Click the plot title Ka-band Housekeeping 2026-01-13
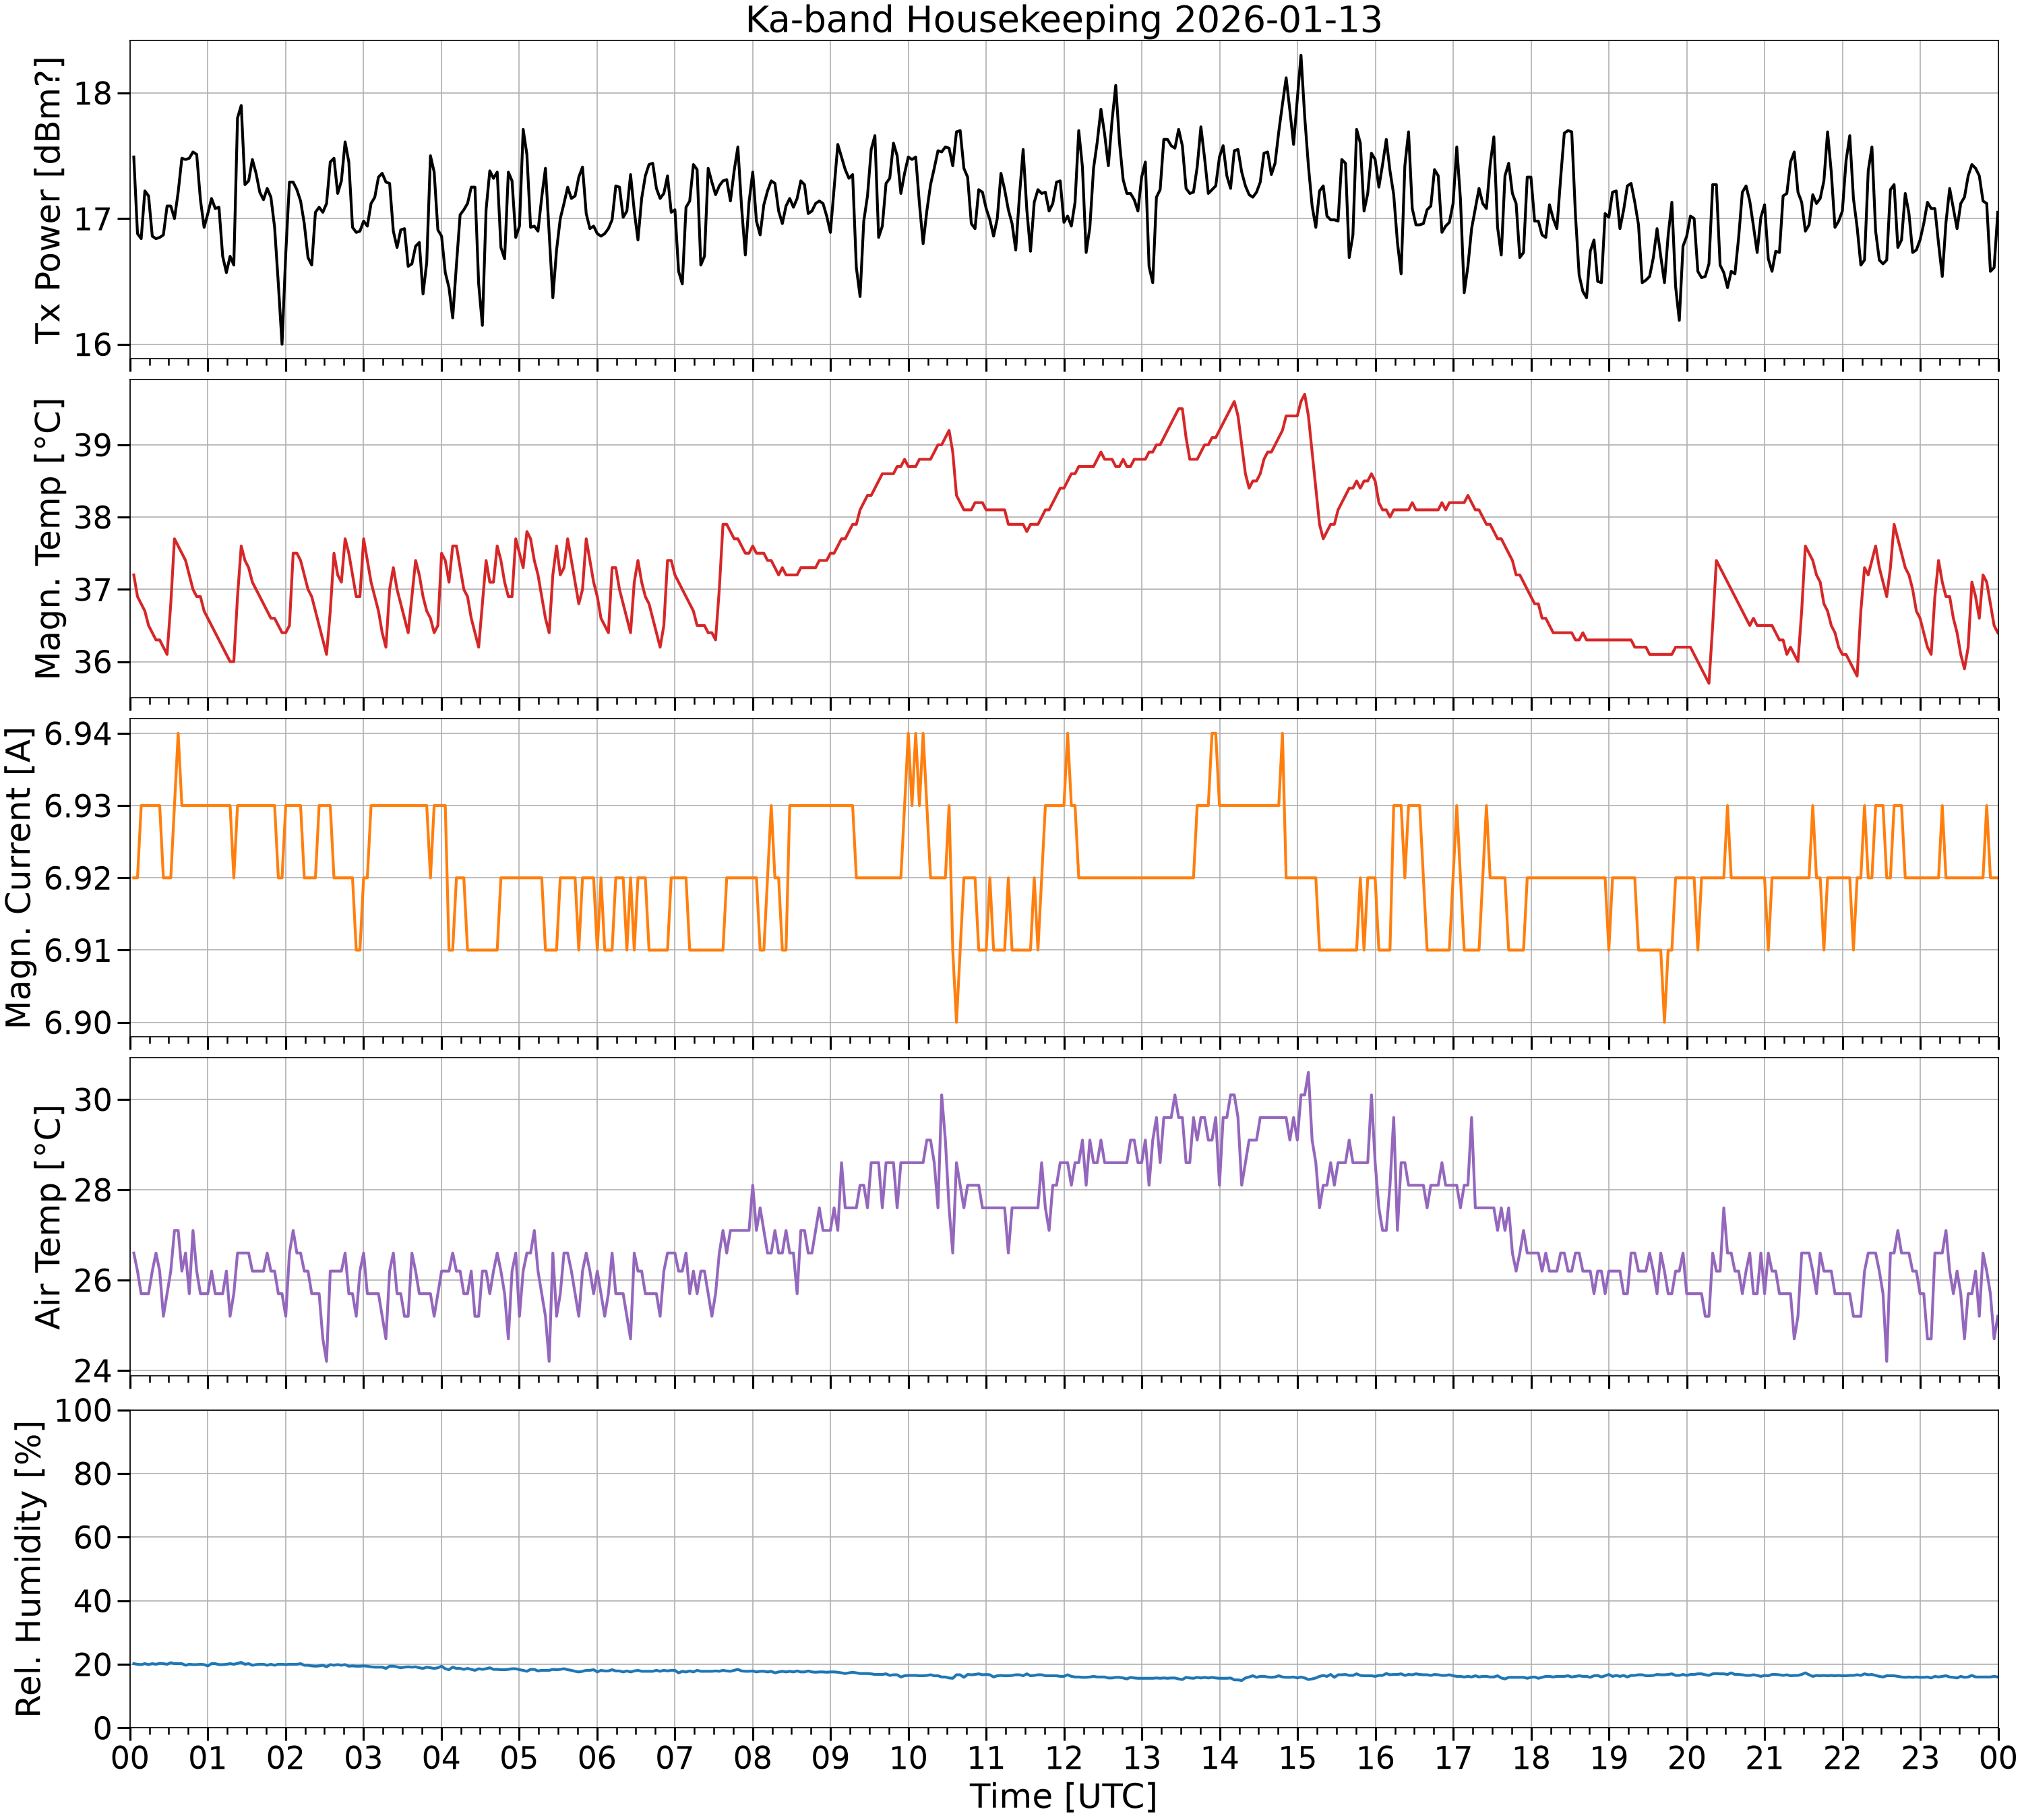The image size is (2022, 1820). (1064, 19)
